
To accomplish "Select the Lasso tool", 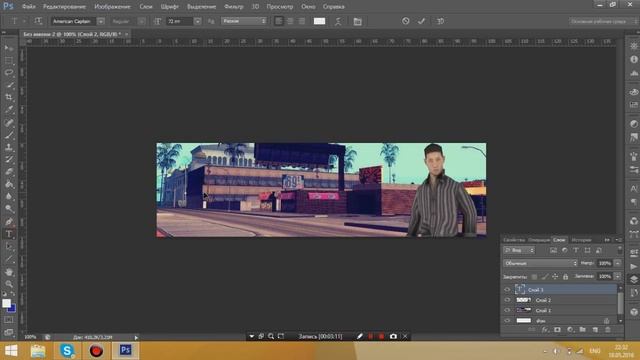I will 9,73.
